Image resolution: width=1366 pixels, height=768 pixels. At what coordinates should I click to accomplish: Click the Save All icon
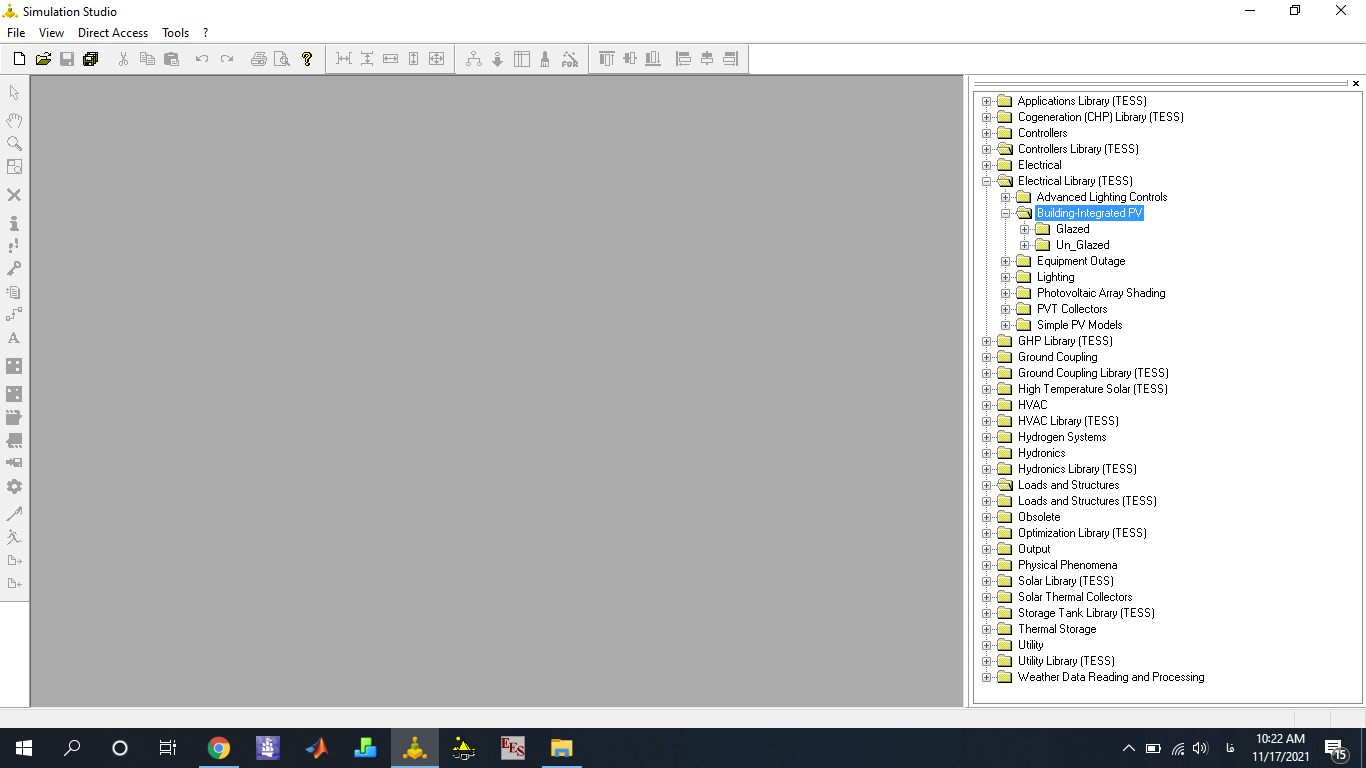[91, 59]
